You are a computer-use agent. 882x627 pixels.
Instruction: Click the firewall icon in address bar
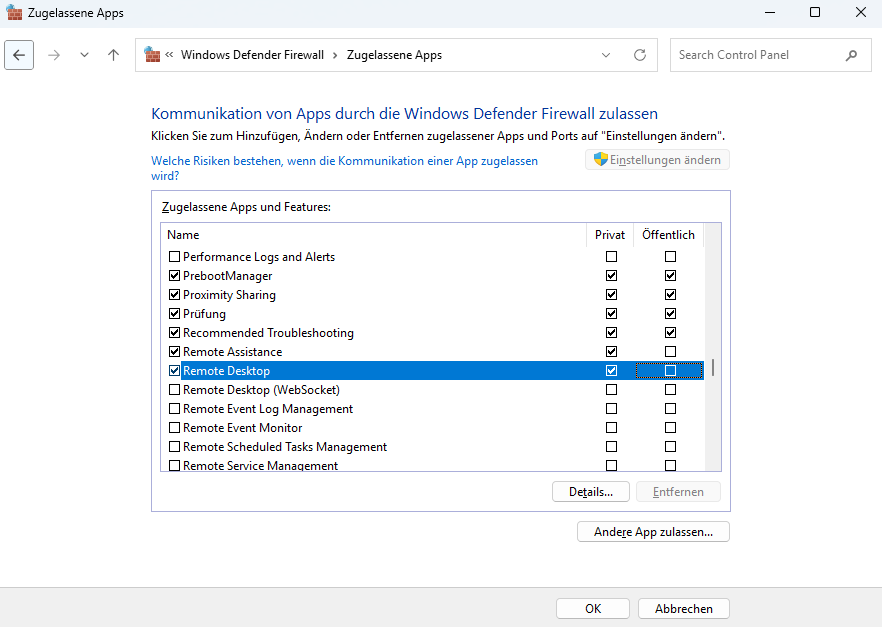pyautogui.click(x=152, y=55)
